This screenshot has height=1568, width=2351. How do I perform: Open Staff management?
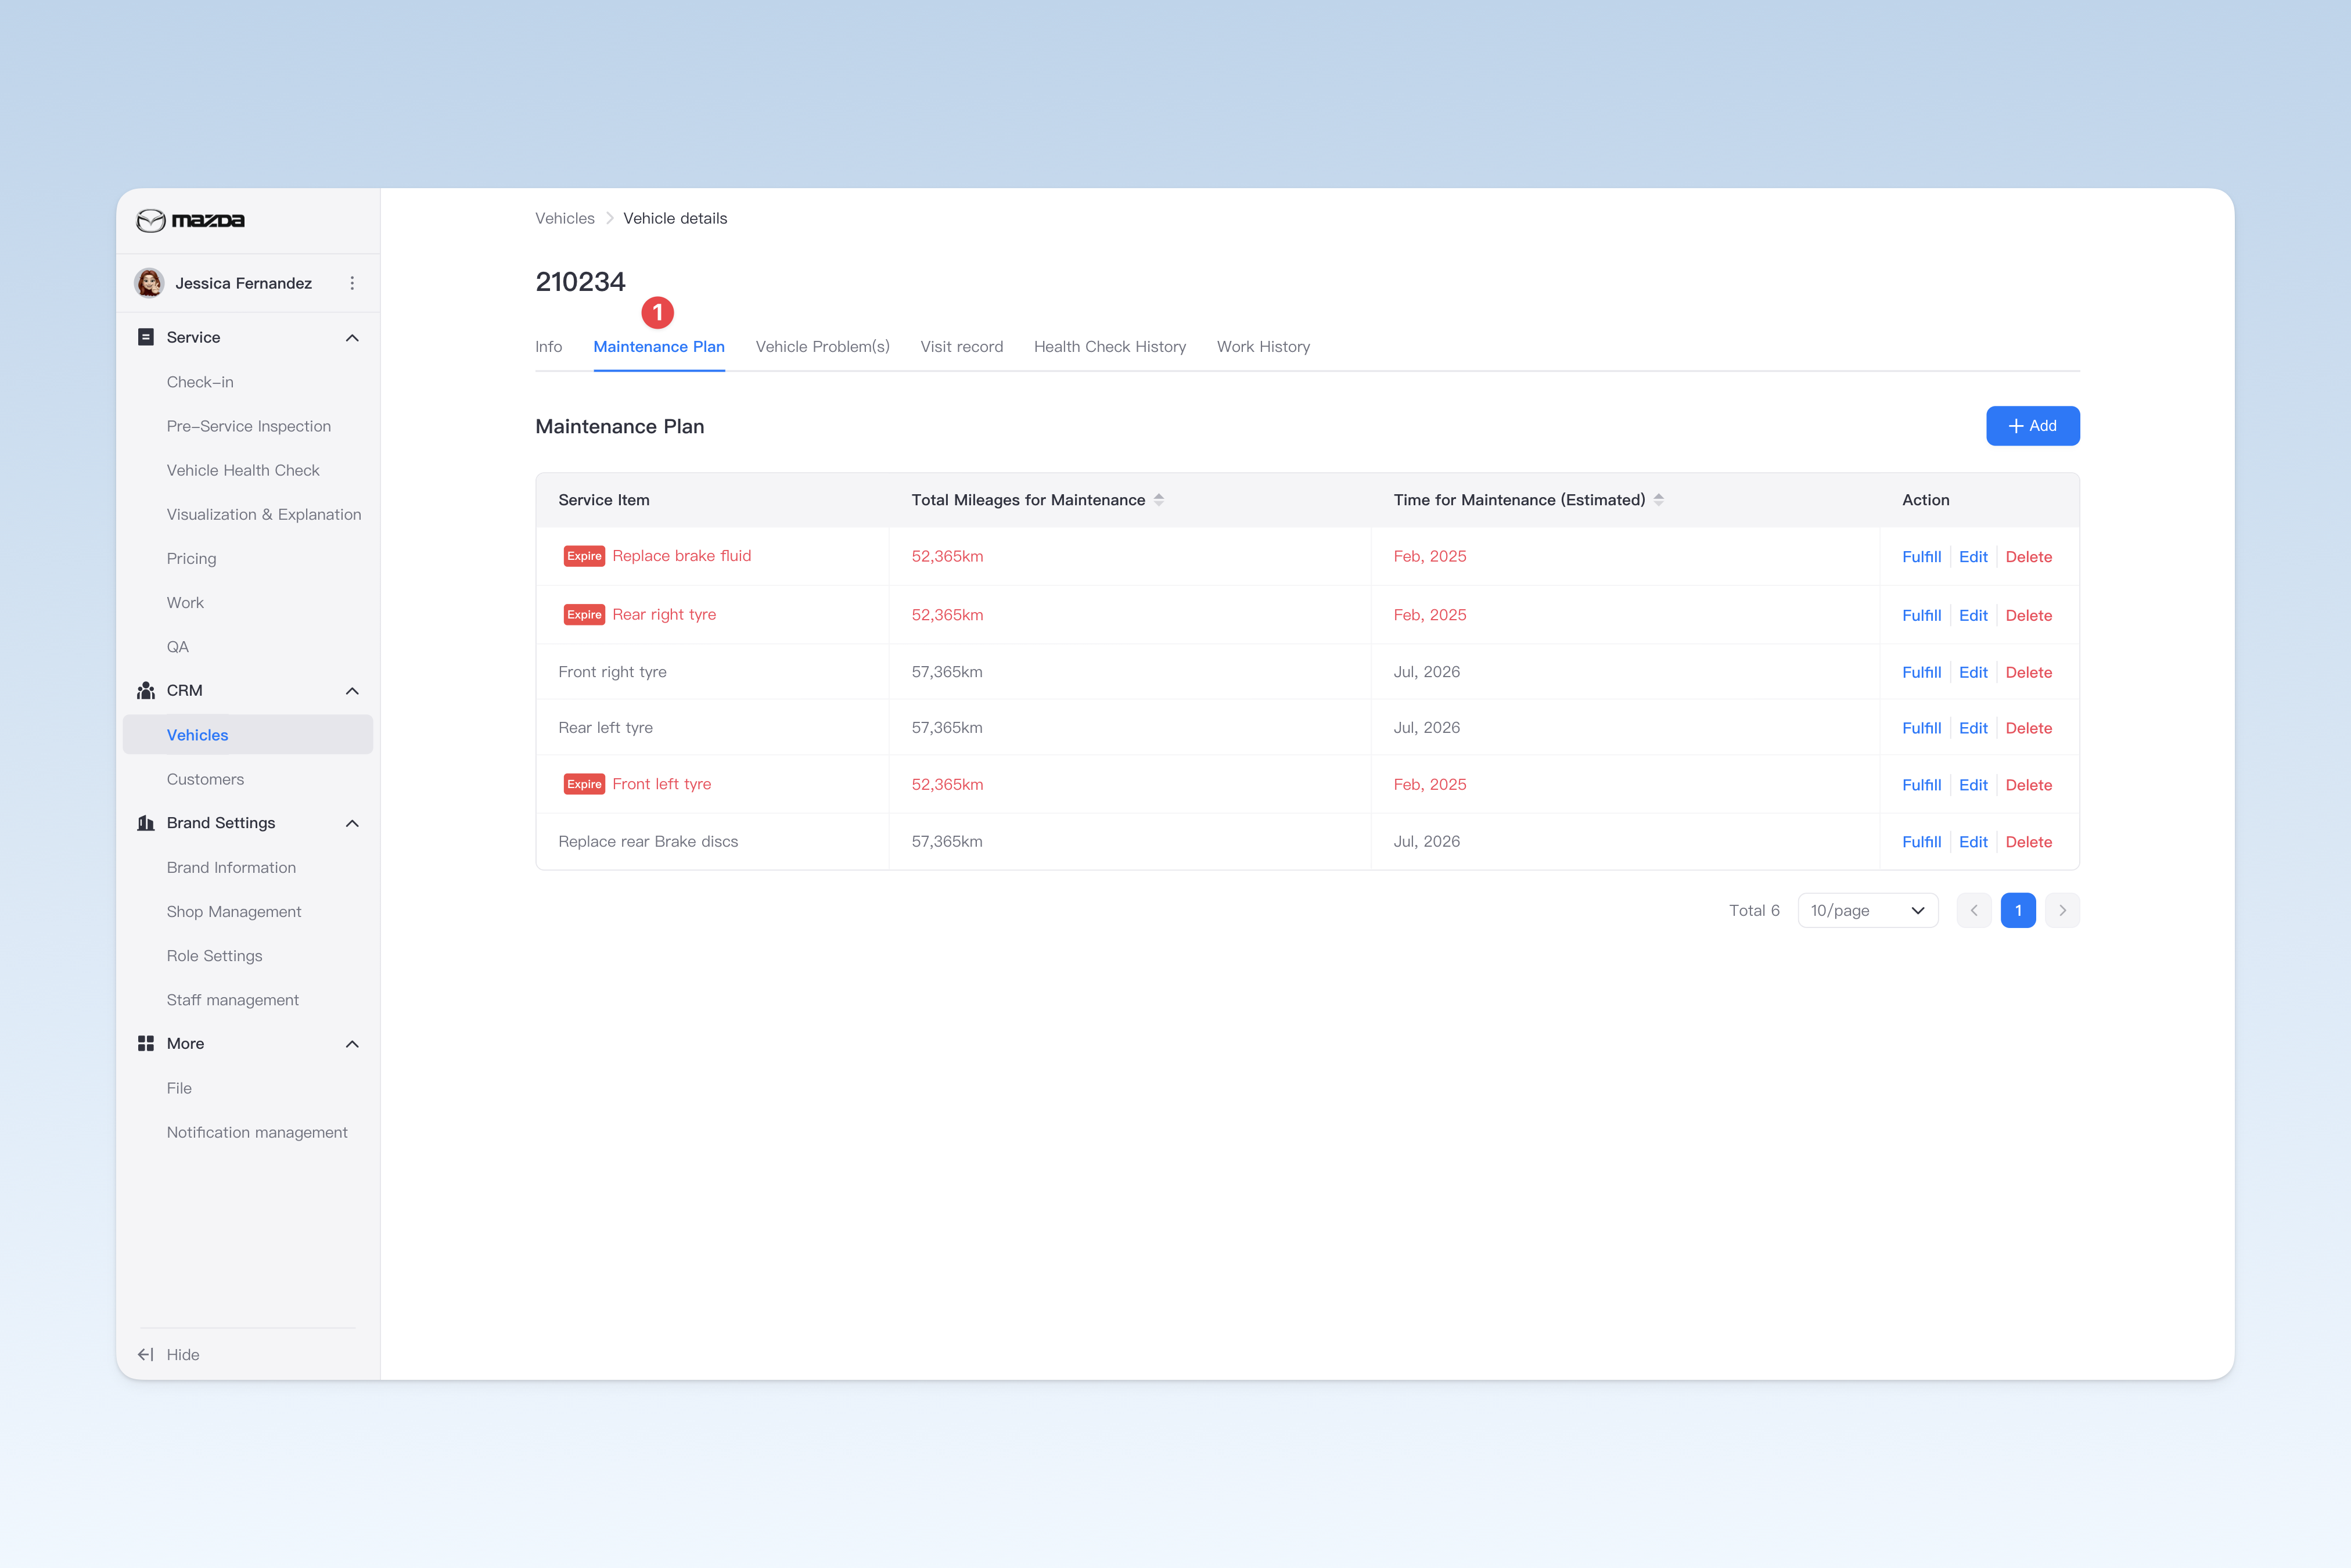click(x=233, y=1000)
